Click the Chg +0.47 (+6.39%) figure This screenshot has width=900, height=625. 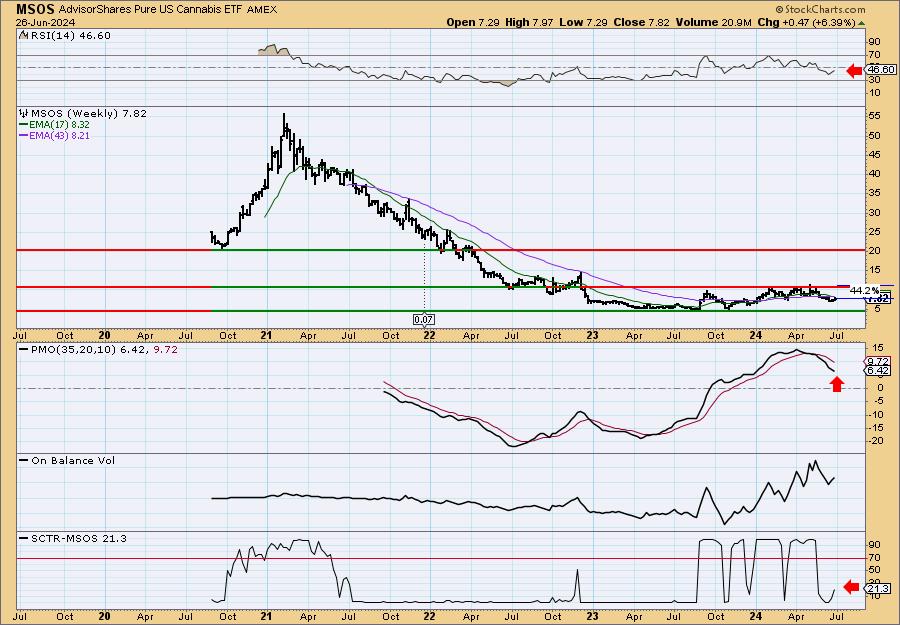810,22
